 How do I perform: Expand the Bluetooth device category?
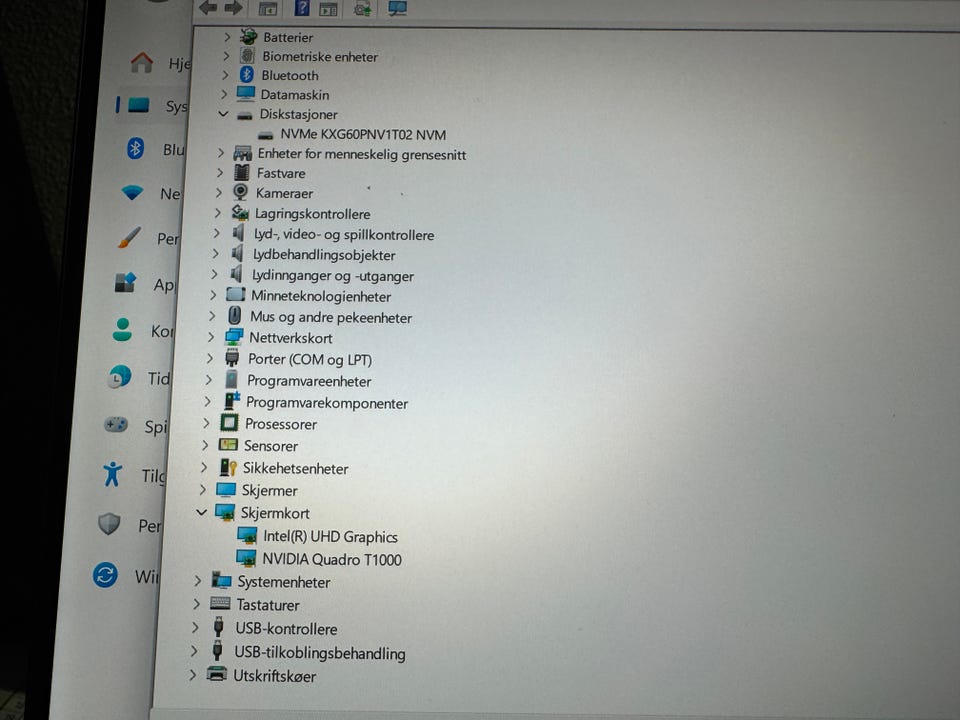tap(225, 75)
